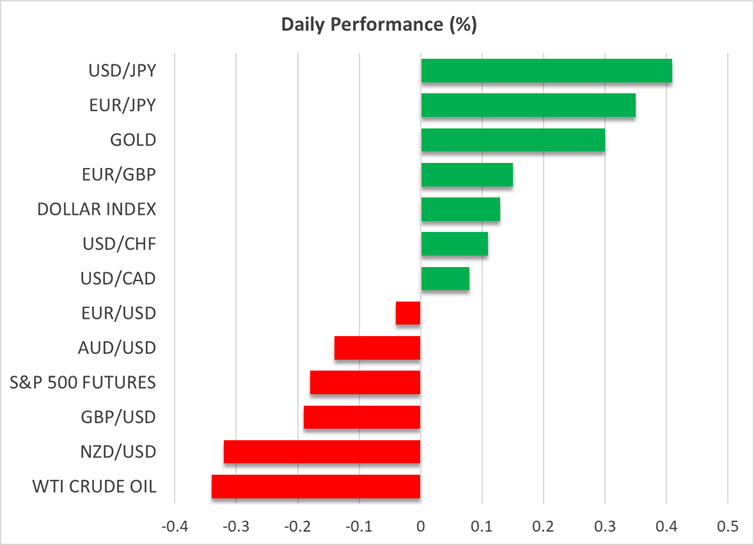Click the -0.4 x-axis tick label
The width and height of the screenshot is (754, 545).
(x=174, y=525)
